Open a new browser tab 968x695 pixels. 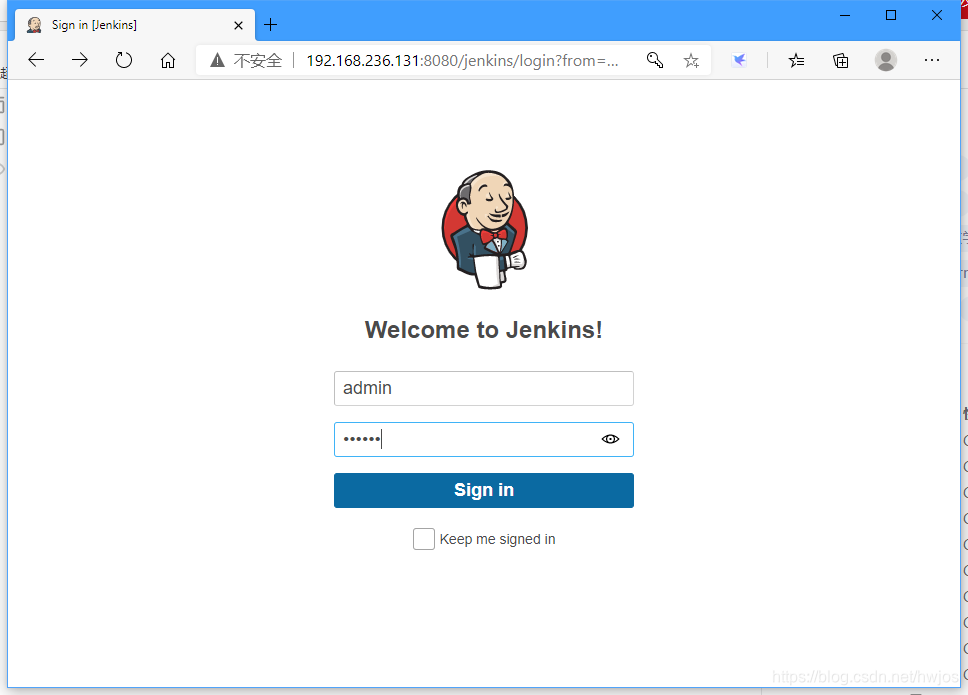coord(270,25)
